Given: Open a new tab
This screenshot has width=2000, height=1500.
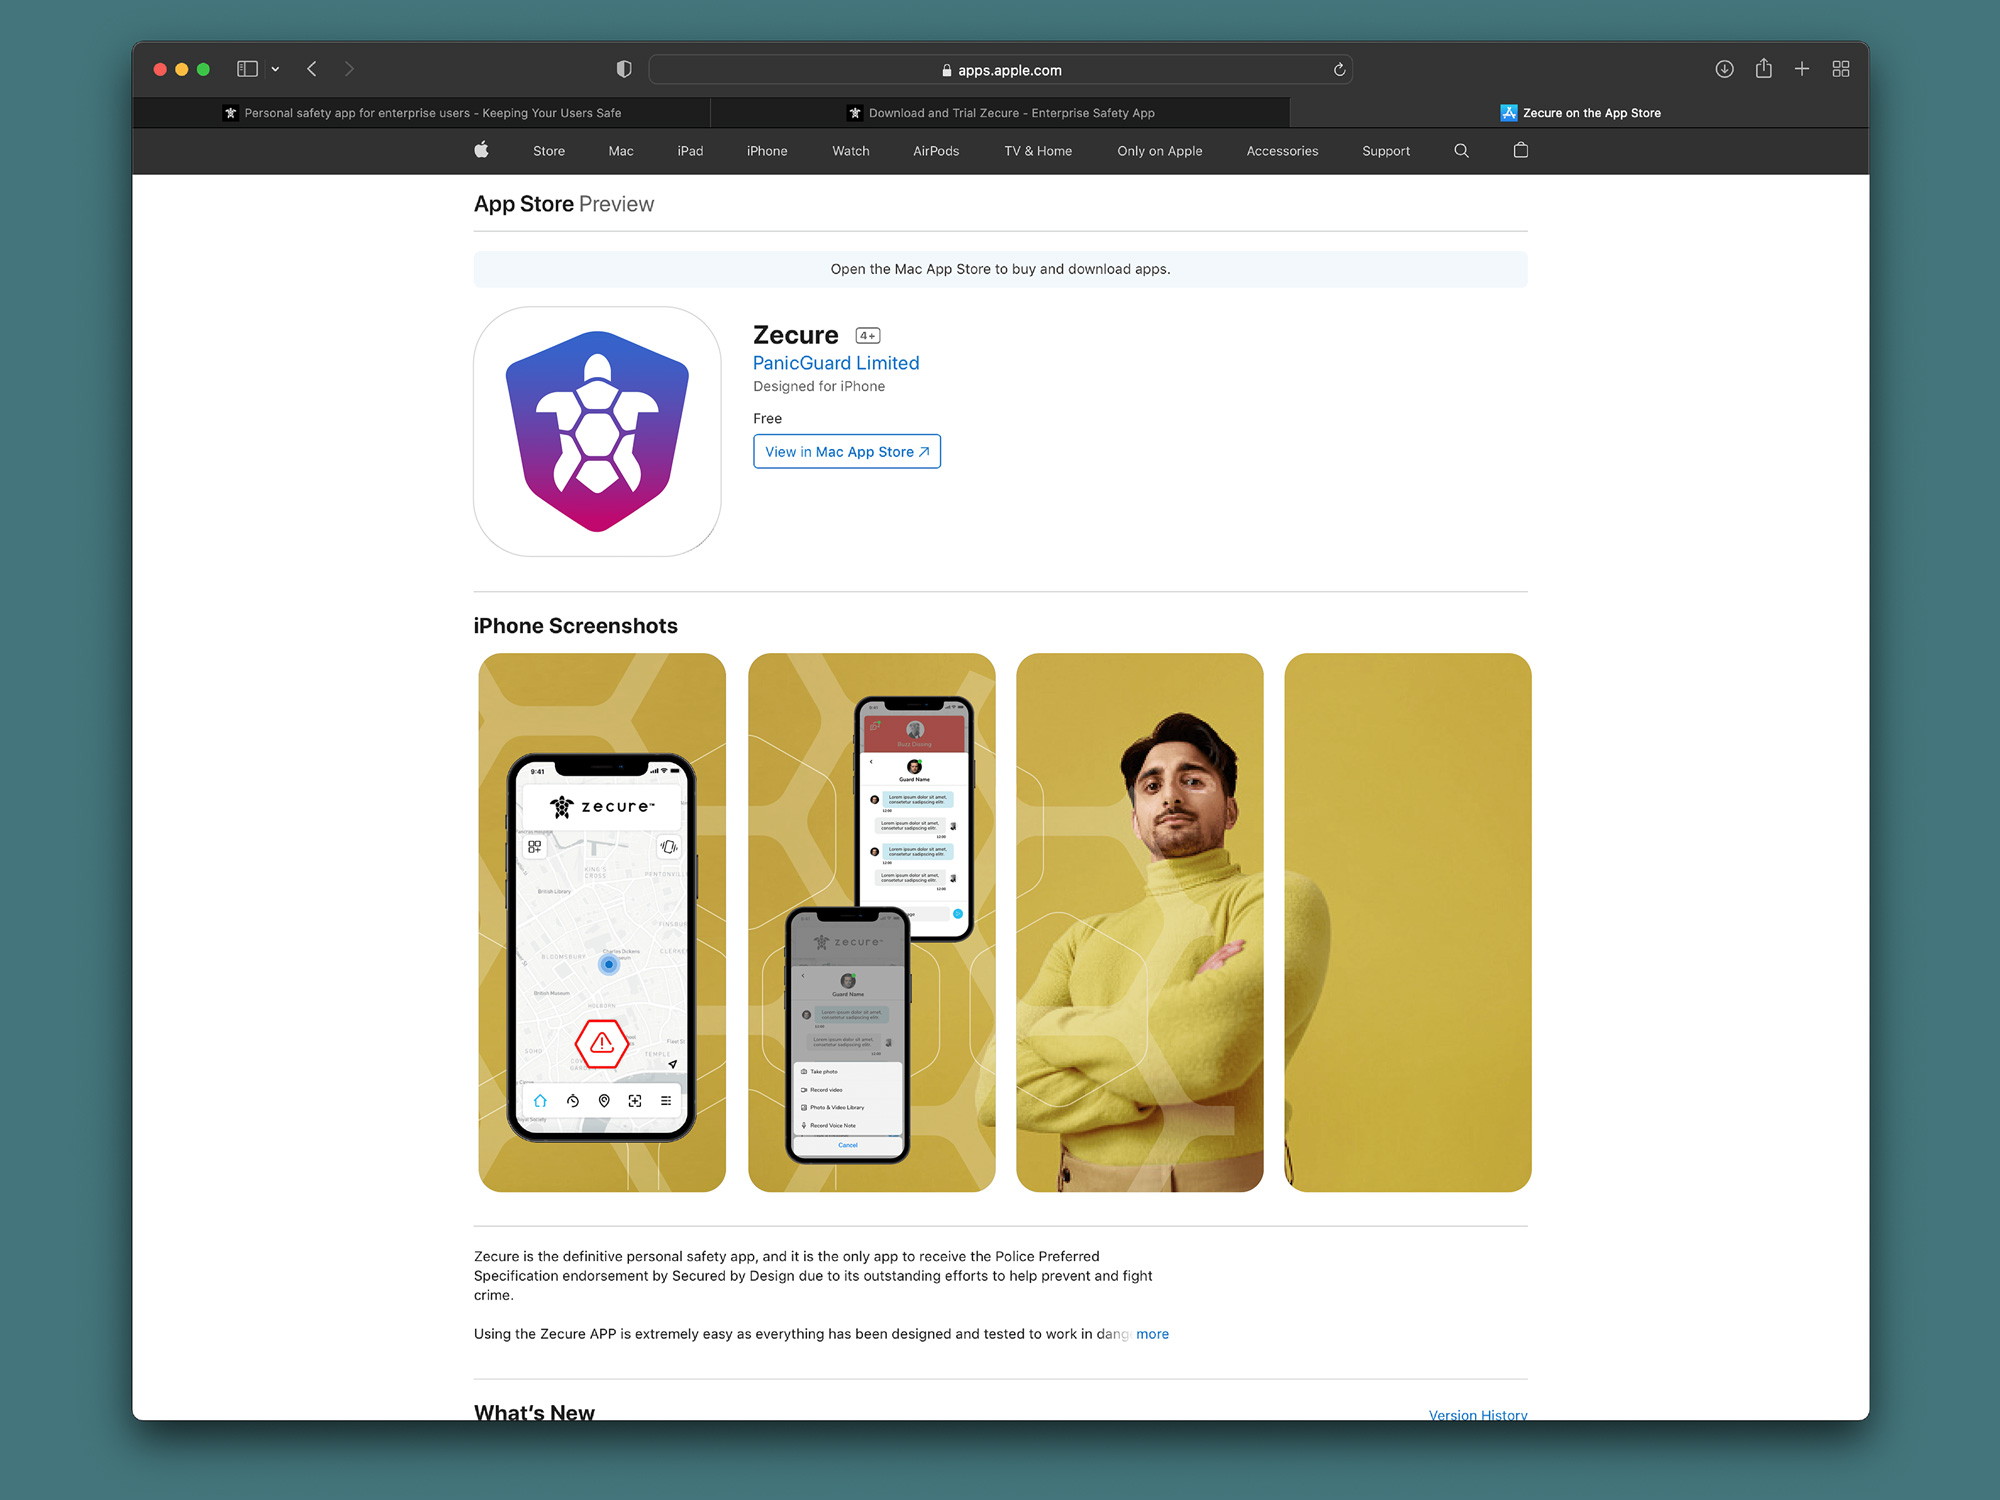Looking at the screenshot, I should tap(1801, 69).
